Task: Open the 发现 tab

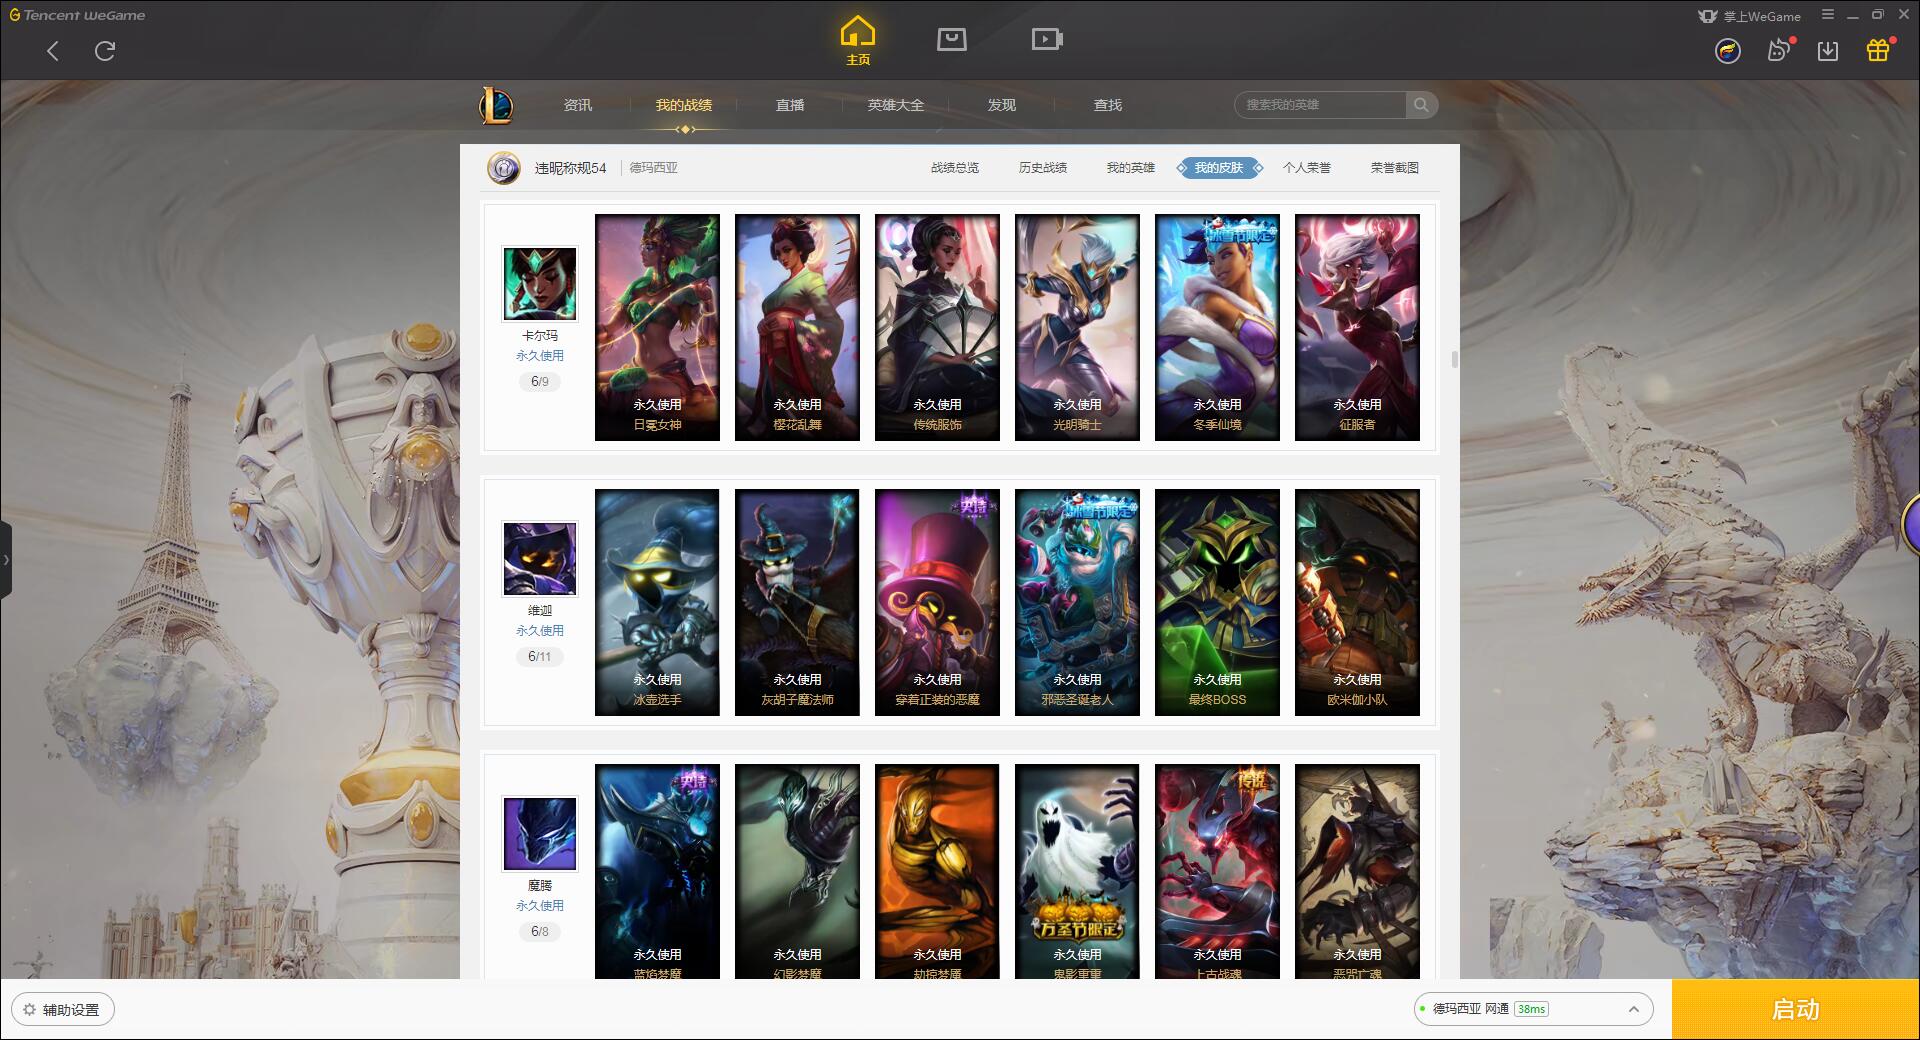Action: tap(1002, 105)
